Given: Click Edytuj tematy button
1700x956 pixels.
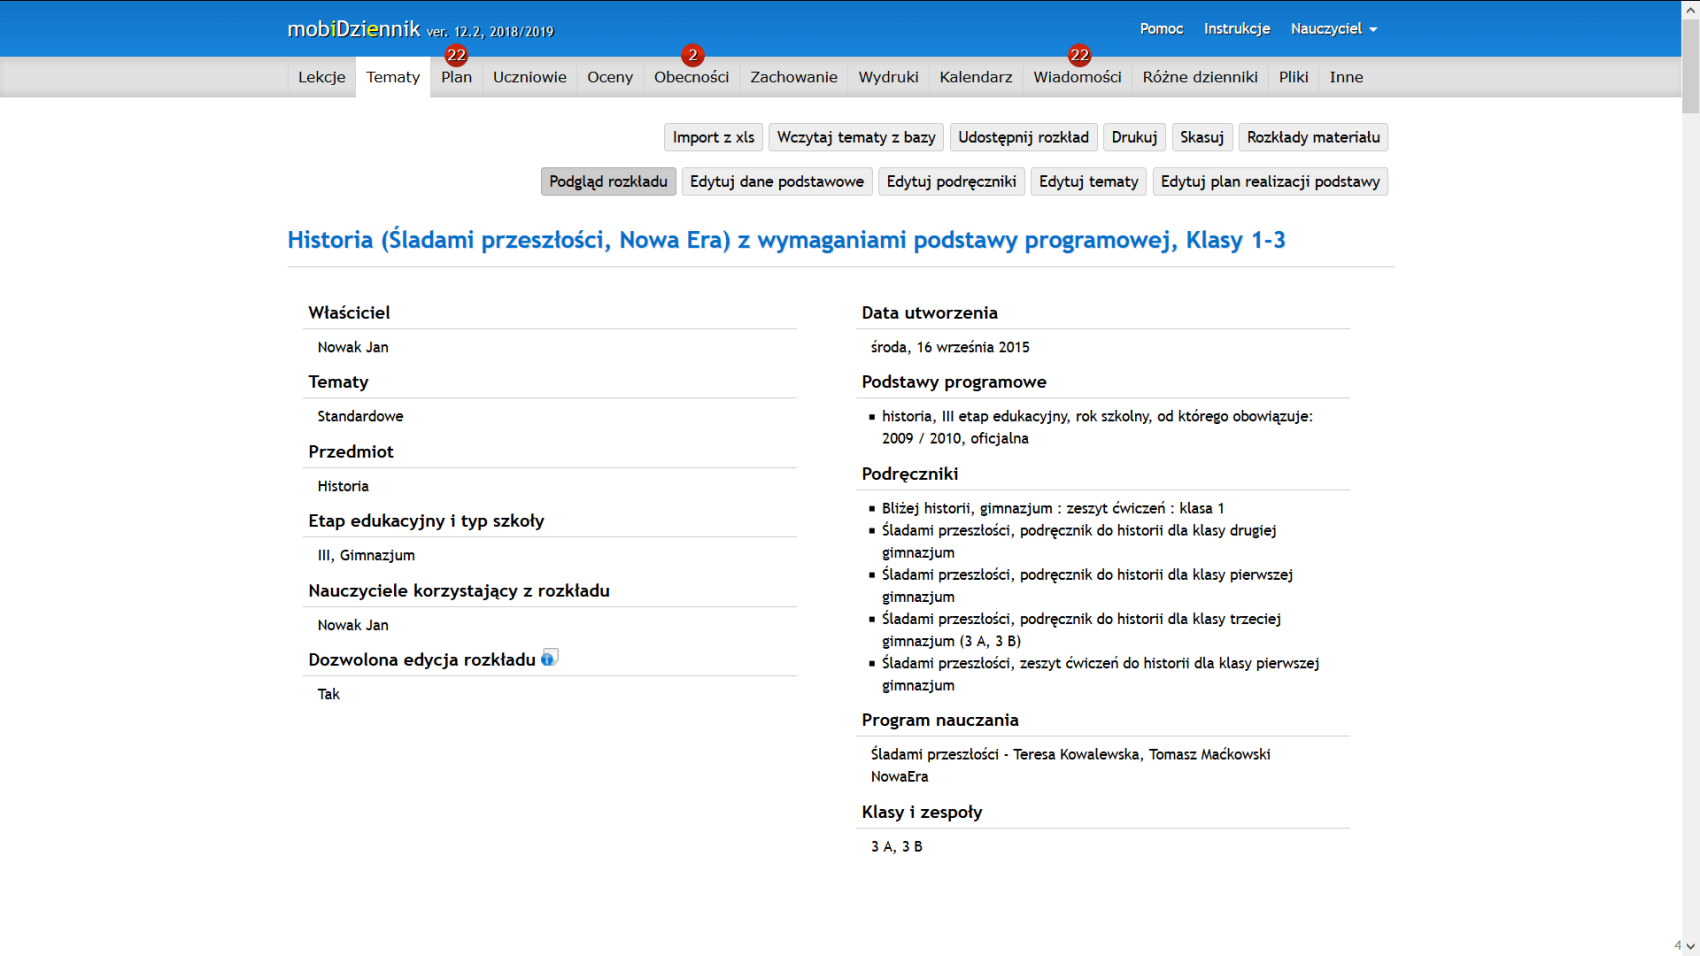Looking at the screenshot, I should [x=1089, y=181].
